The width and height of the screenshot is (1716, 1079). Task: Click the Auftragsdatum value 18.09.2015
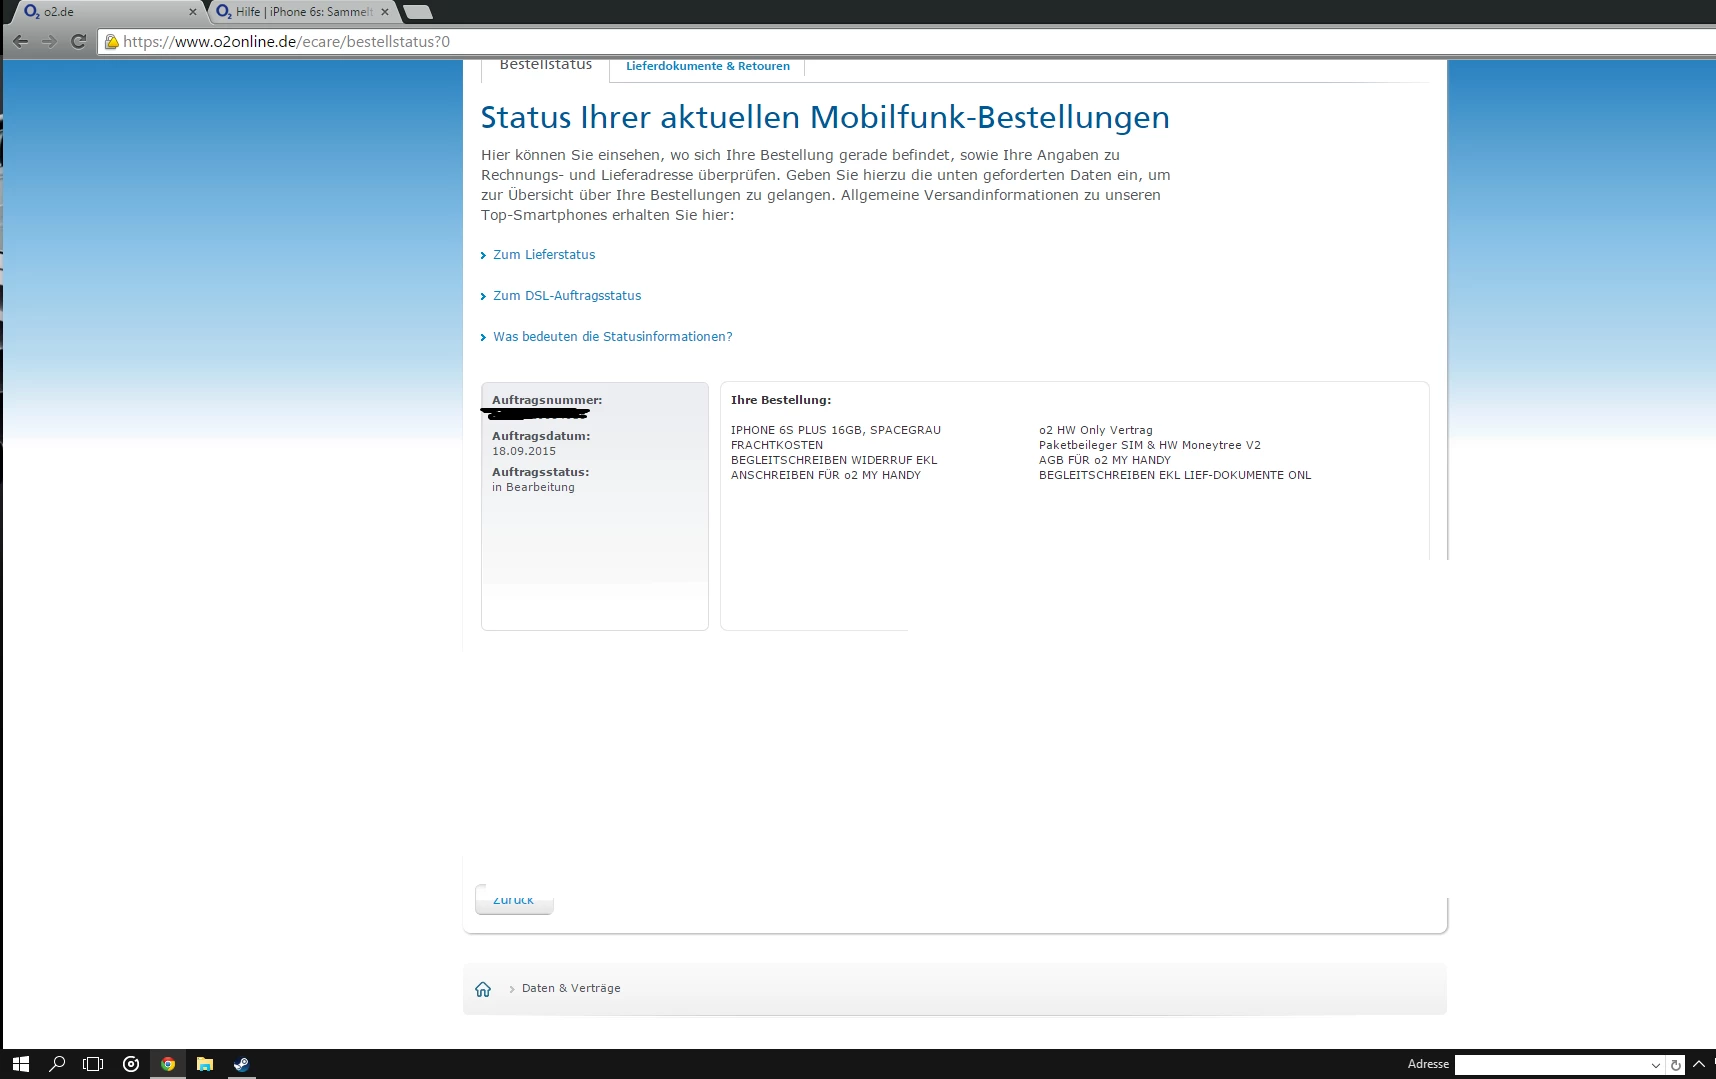[524, 451]
